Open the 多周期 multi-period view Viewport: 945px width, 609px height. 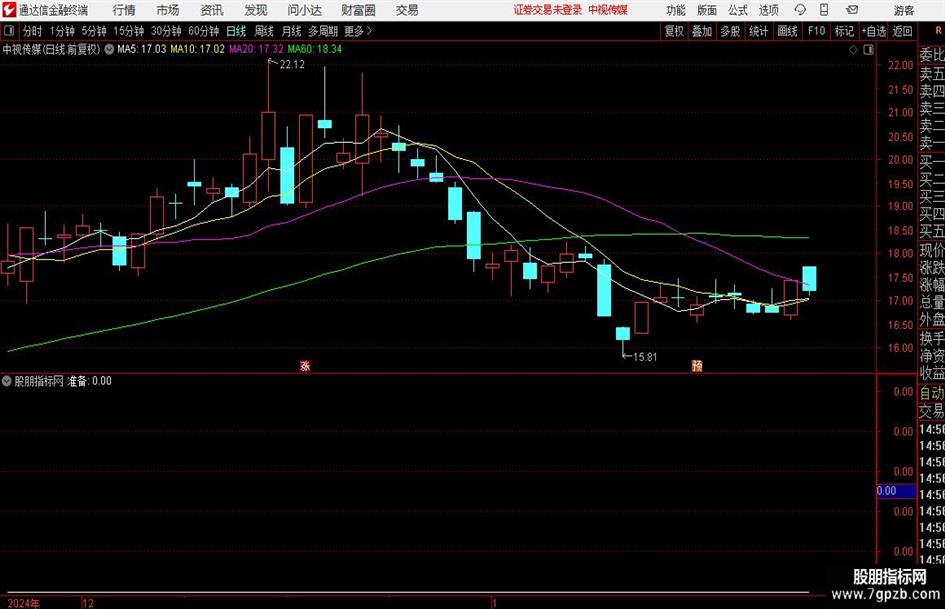(323, 31)
